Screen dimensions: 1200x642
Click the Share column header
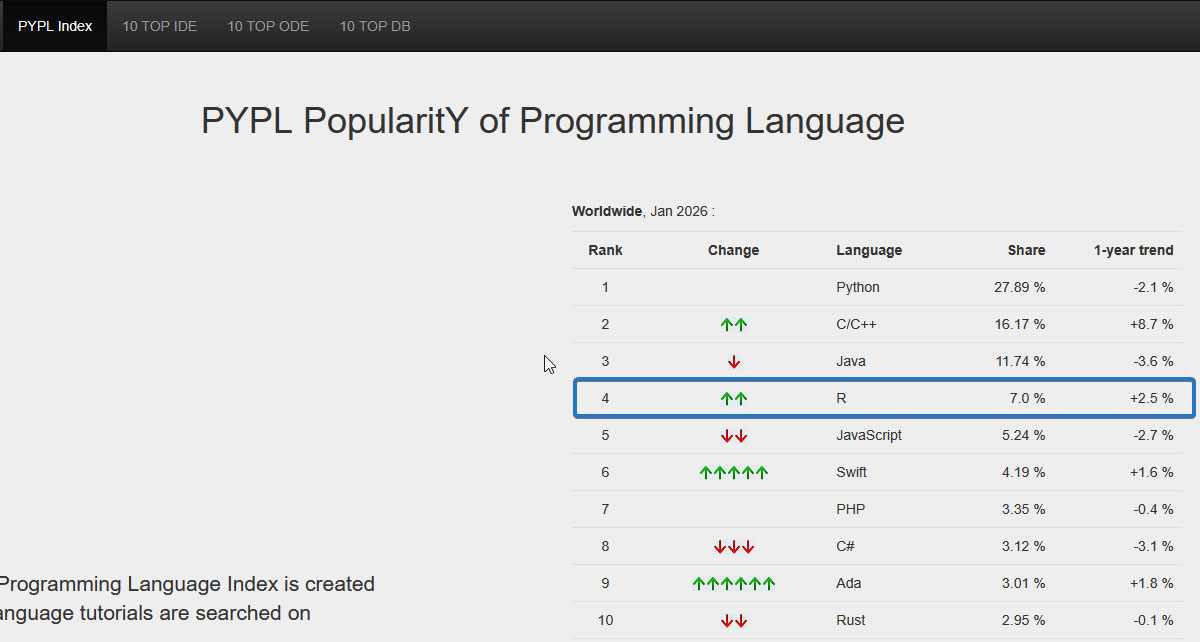(x=1026, y=250)
